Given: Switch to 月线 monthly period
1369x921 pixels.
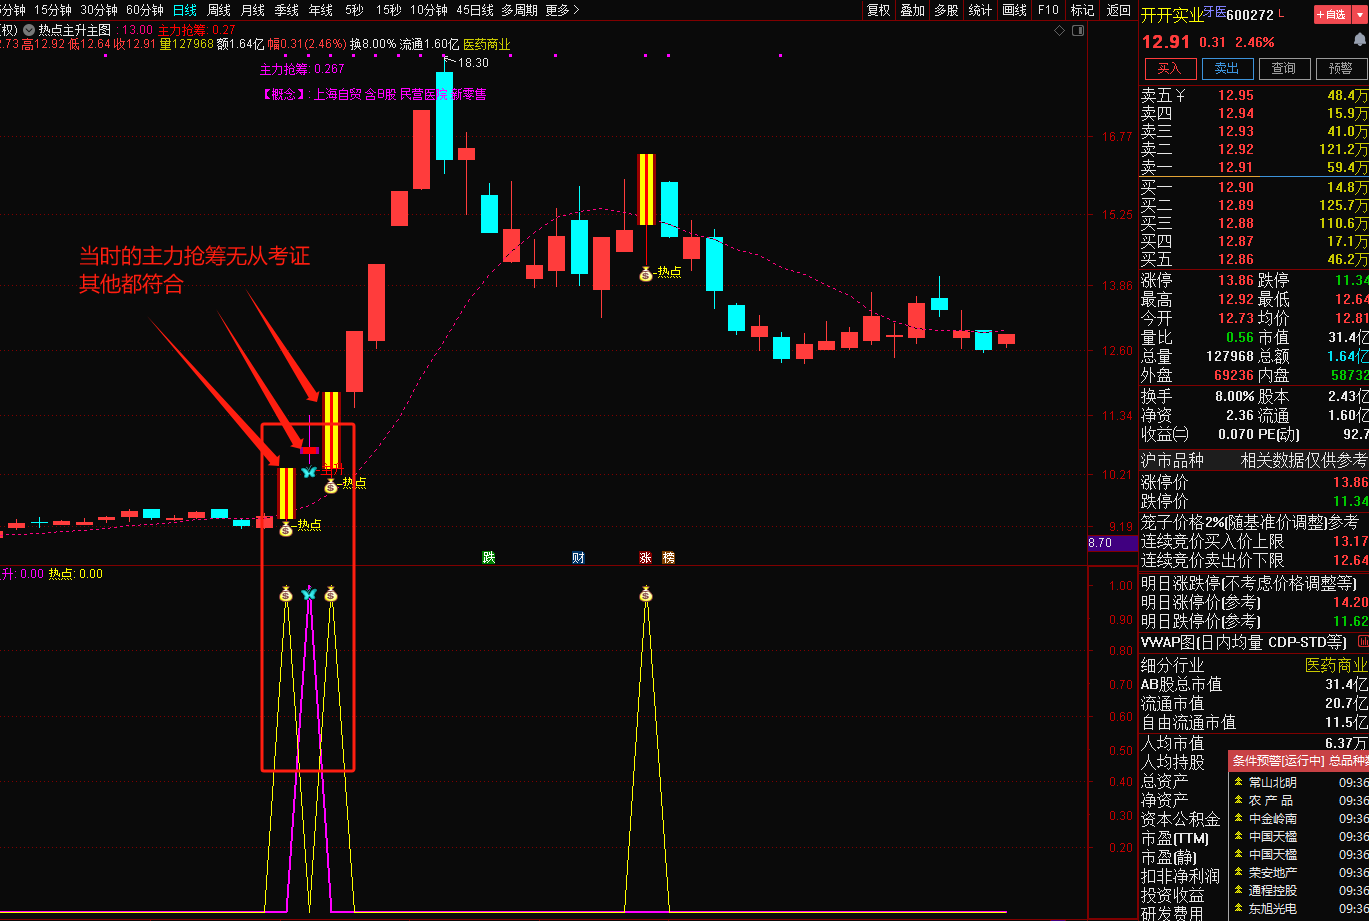Looking at the screenshot, I should click(x=253, y=10).
